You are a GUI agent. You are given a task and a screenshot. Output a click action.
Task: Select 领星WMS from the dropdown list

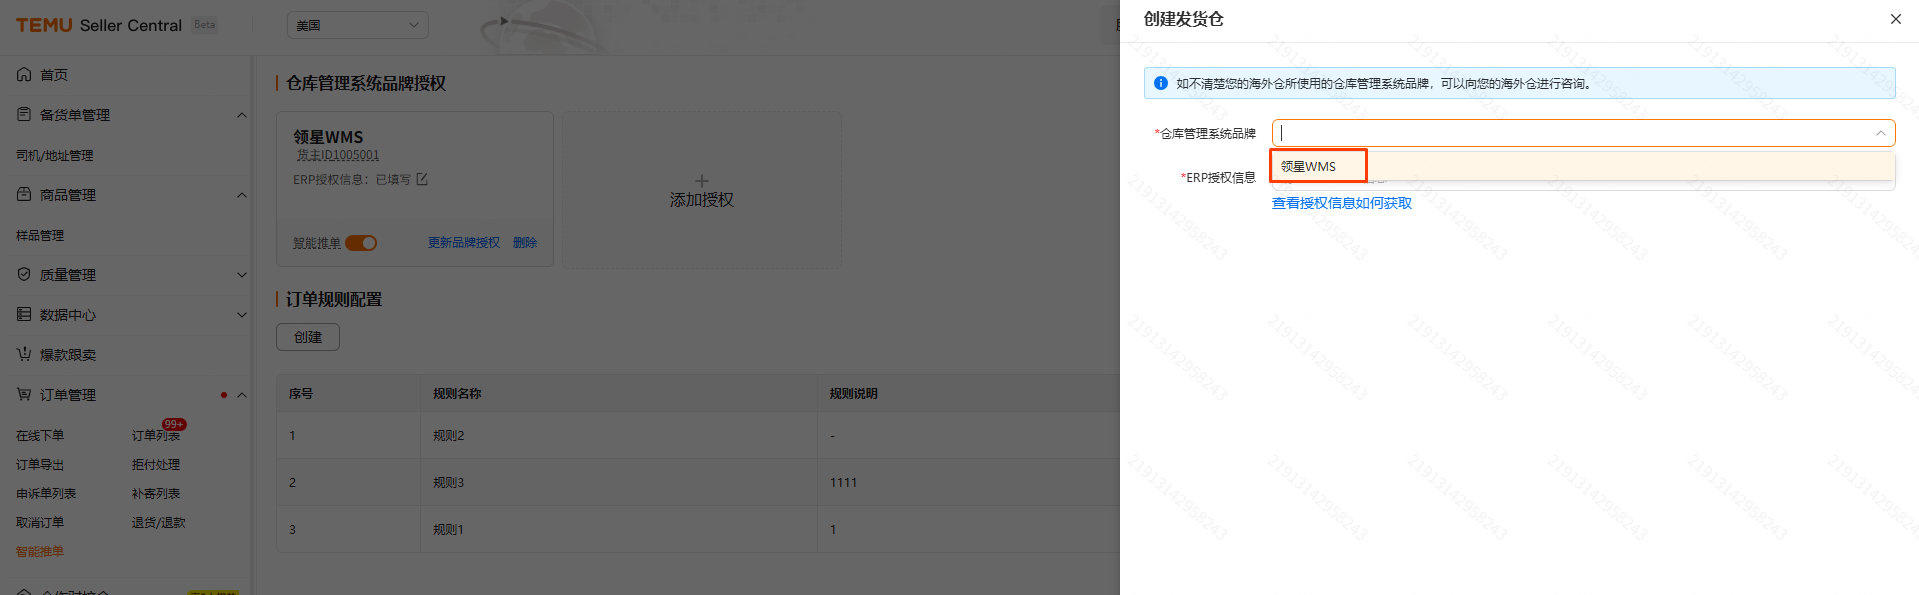click(1582, 166)
